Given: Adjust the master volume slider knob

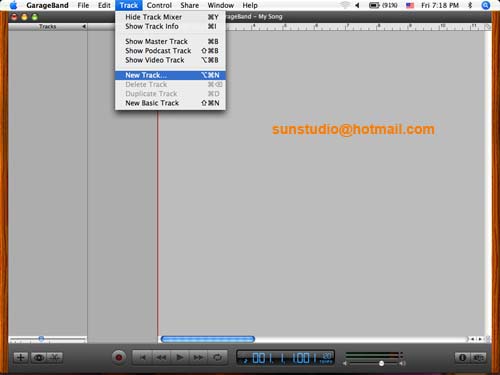Looking at the screenshot, I should coord(381,363).
